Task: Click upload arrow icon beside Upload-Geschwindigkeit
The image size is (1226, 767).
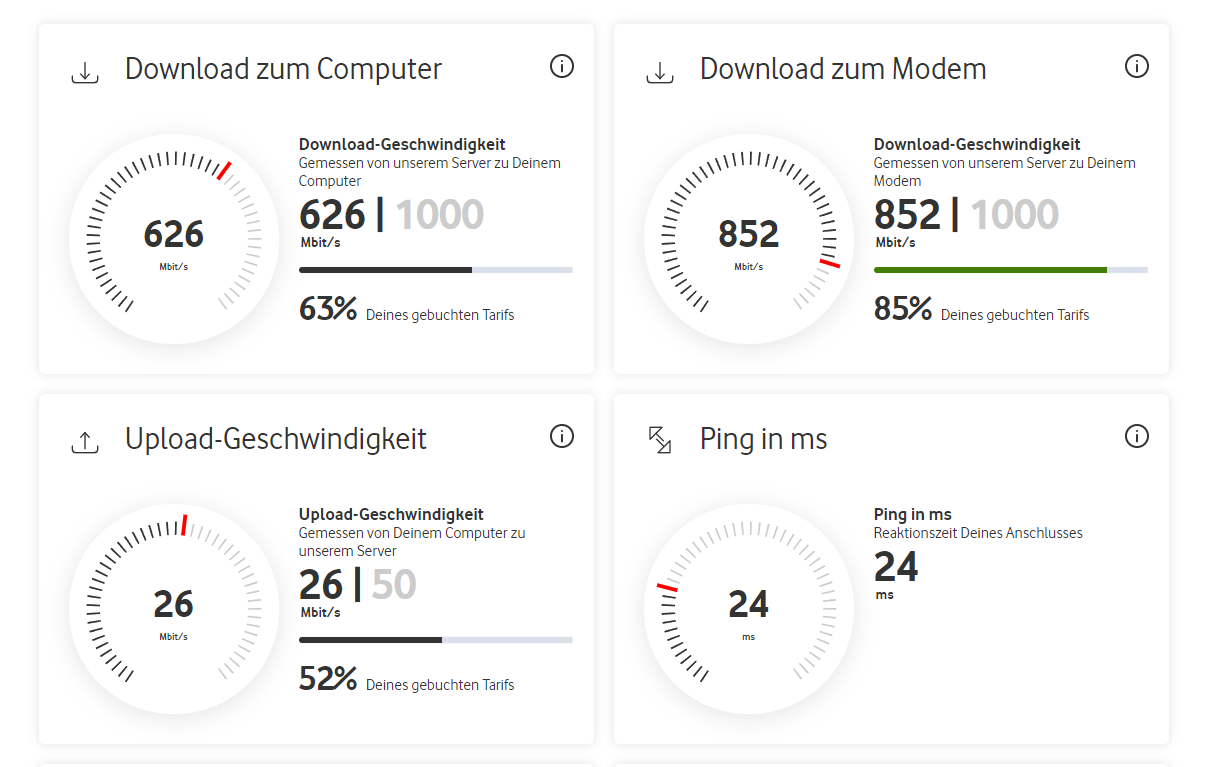Action: [x=85, y=442]
